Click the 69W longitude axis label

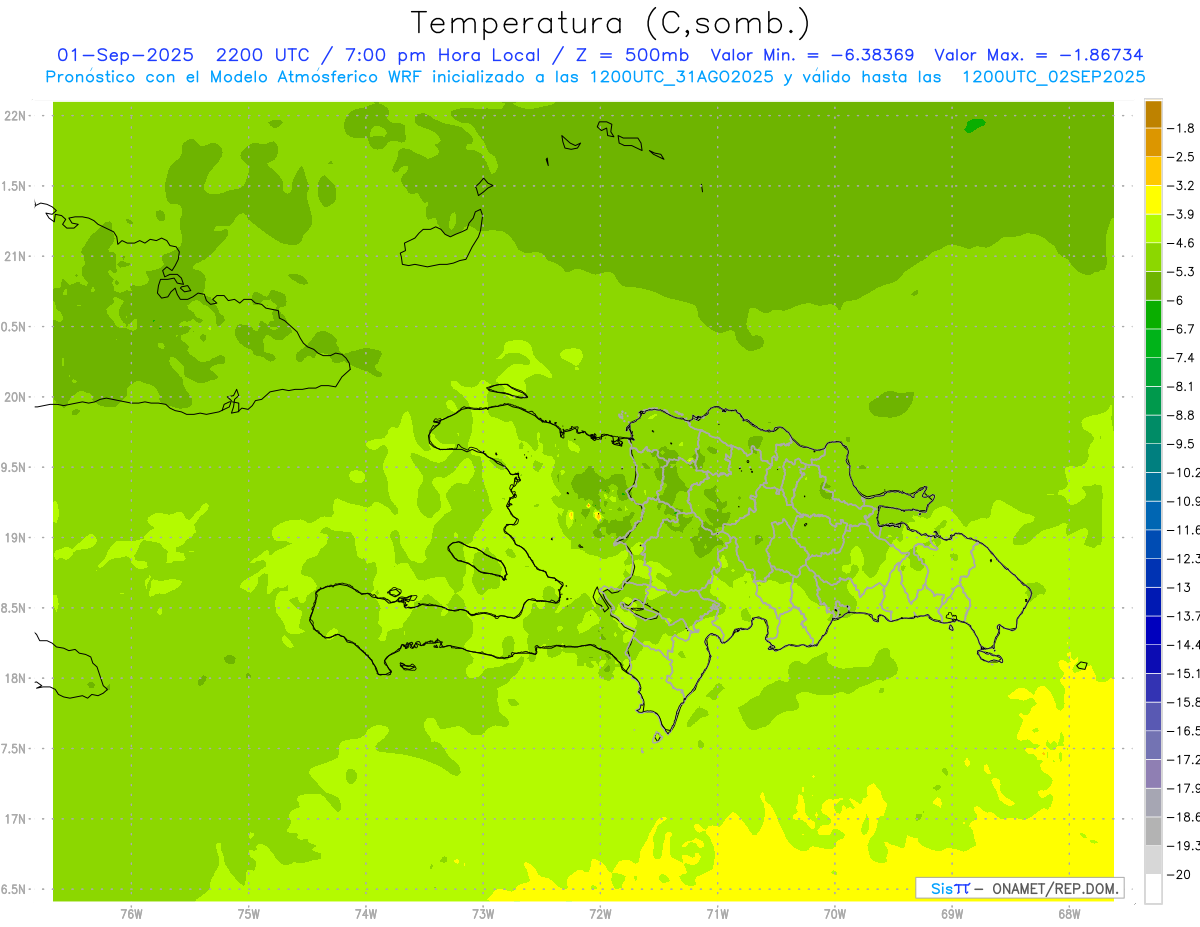pos(952,913)
